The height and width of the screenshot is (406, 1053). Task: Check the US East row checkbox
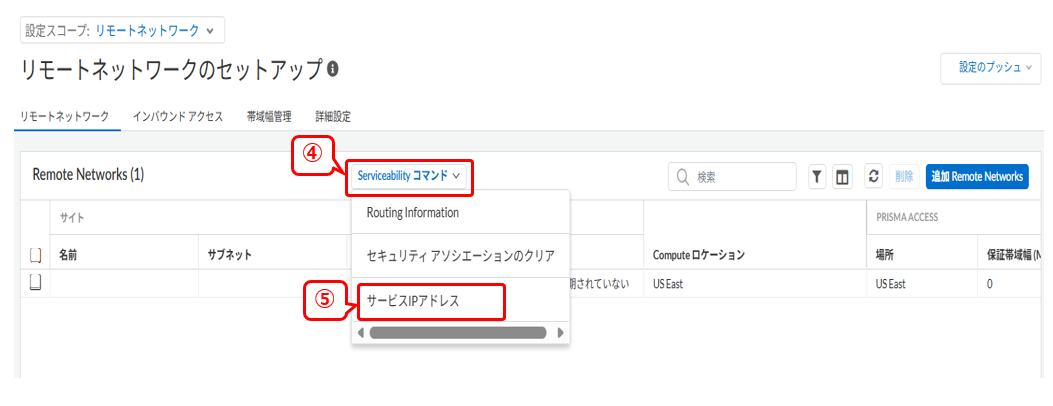[x=36, y=284]
